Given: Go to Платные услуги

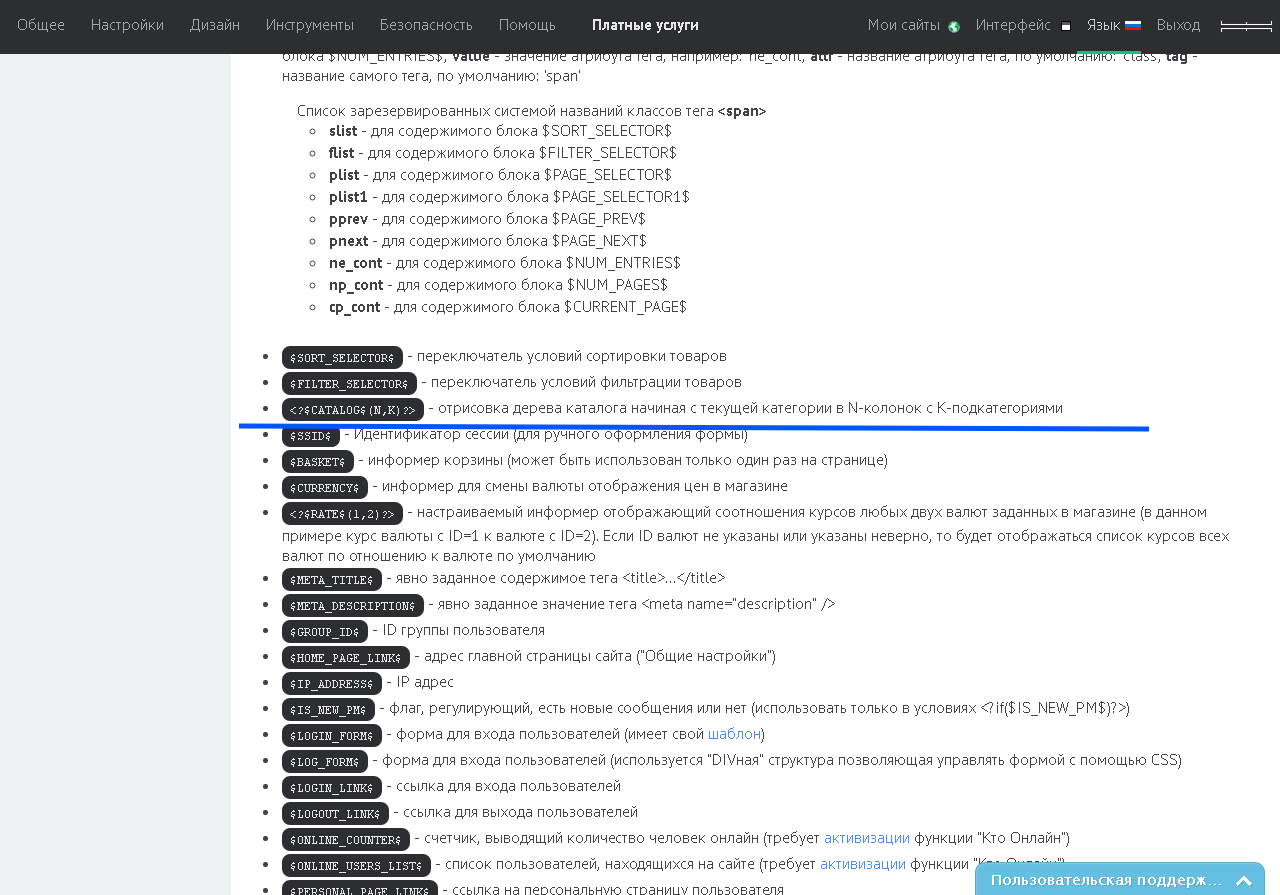Looking at the screenshot, I should coord(645,25).
